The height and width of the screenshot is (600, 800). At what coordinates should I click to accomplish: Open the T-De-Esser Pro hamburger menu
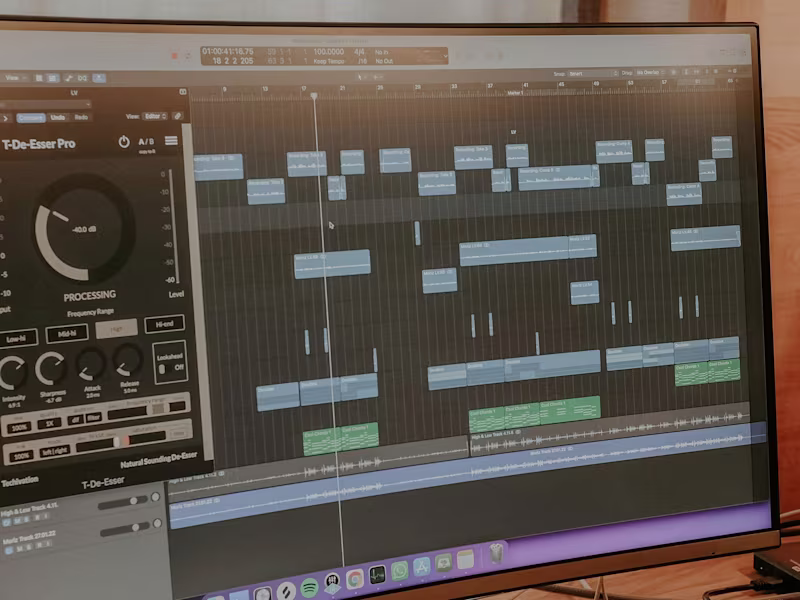click(x=173, y=140)
